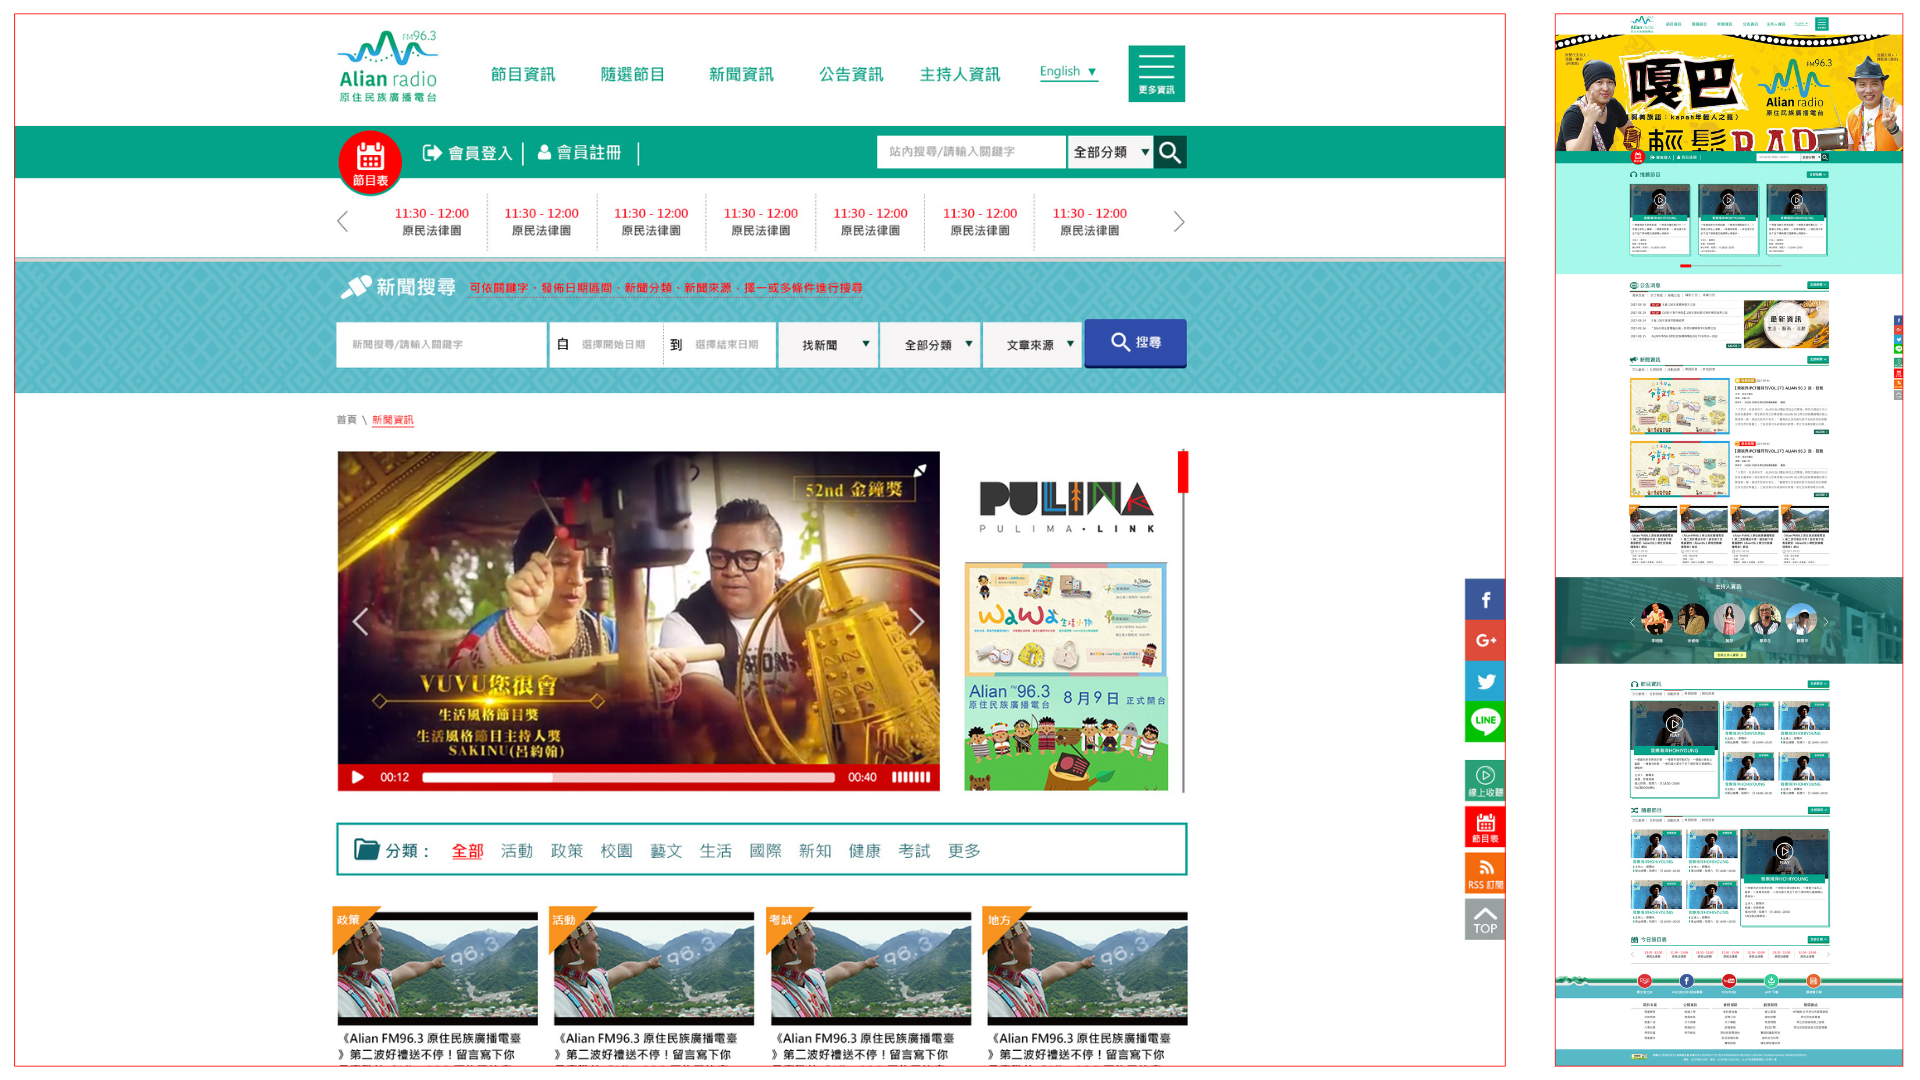Click the site search magnifier icon
Image resolution: width=1920 pixels, height=1080 pixels.
pyautogui.click(x=1170, y=152)
